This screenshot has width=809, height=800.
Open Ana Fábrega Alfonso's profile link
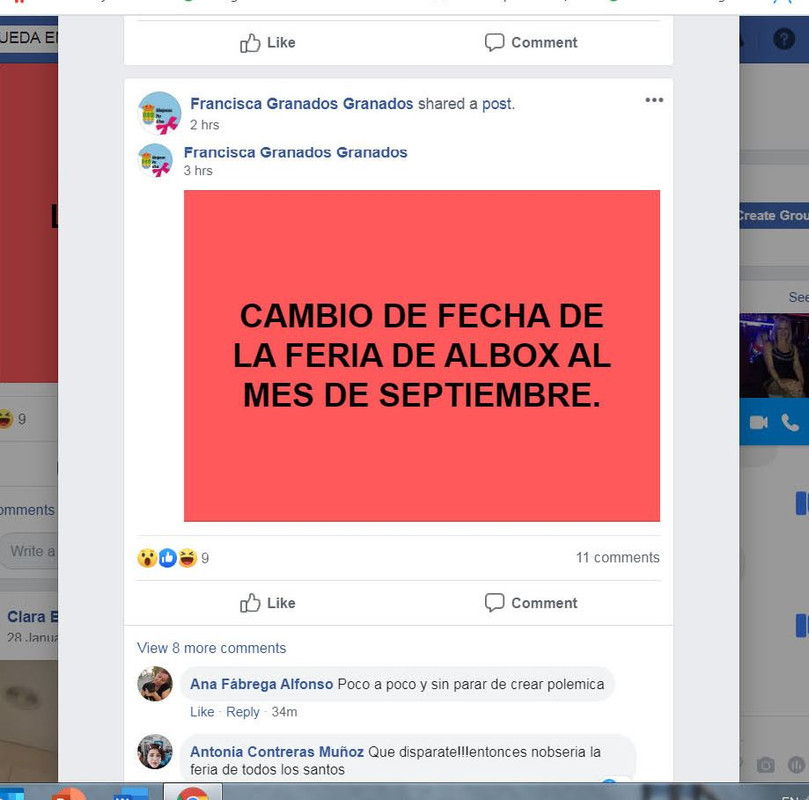tap(261, 684)
